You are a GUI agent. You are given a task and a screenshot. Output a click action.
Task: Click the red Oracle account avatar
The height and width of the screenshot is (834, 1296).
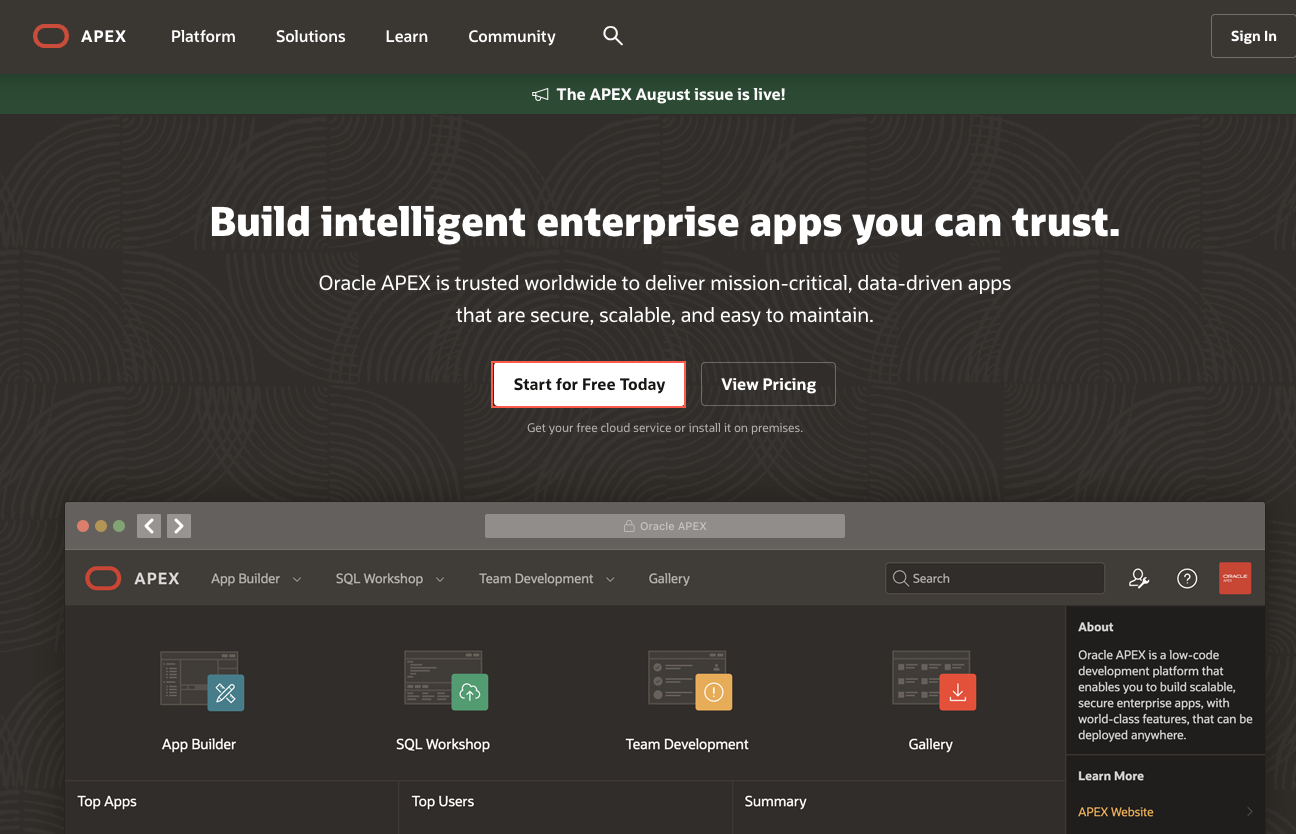(1235, 578)
